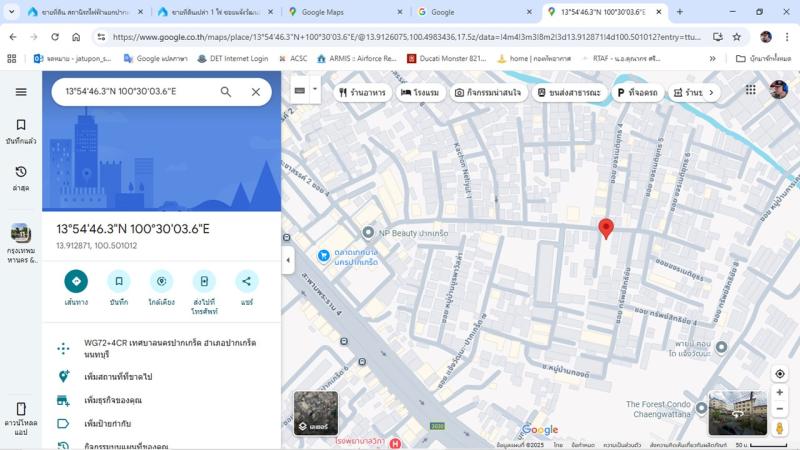
Task: Click the Nearby search icon
Action: click(x=161, y=281)
